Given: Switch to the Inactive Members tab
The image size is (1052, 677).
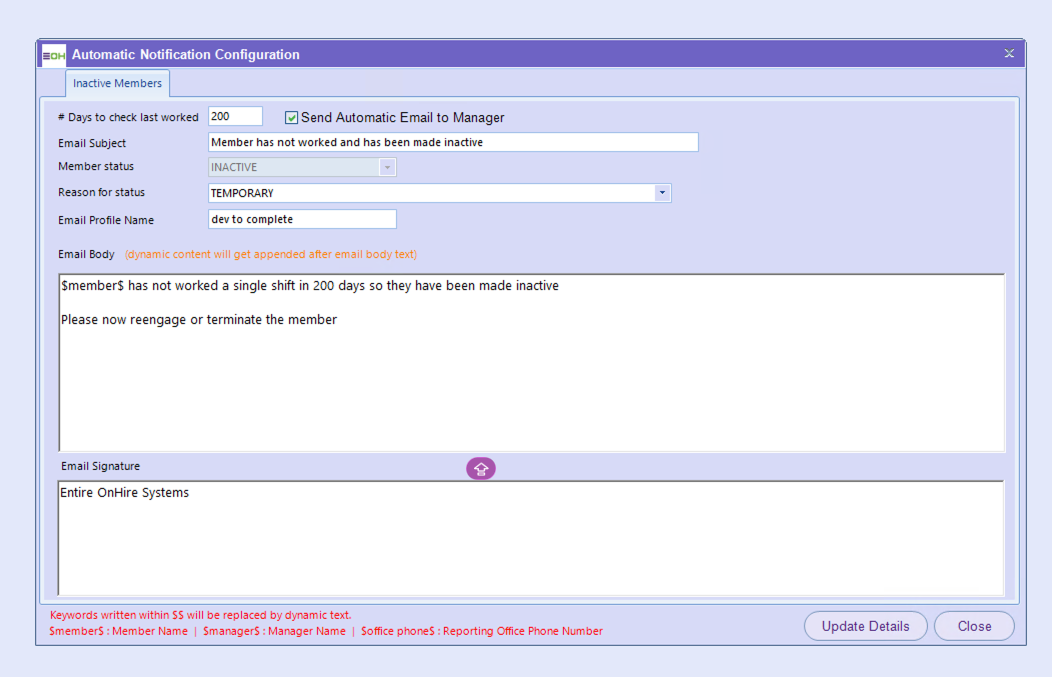Looking at the screenshot, I should tap(117, 83).
